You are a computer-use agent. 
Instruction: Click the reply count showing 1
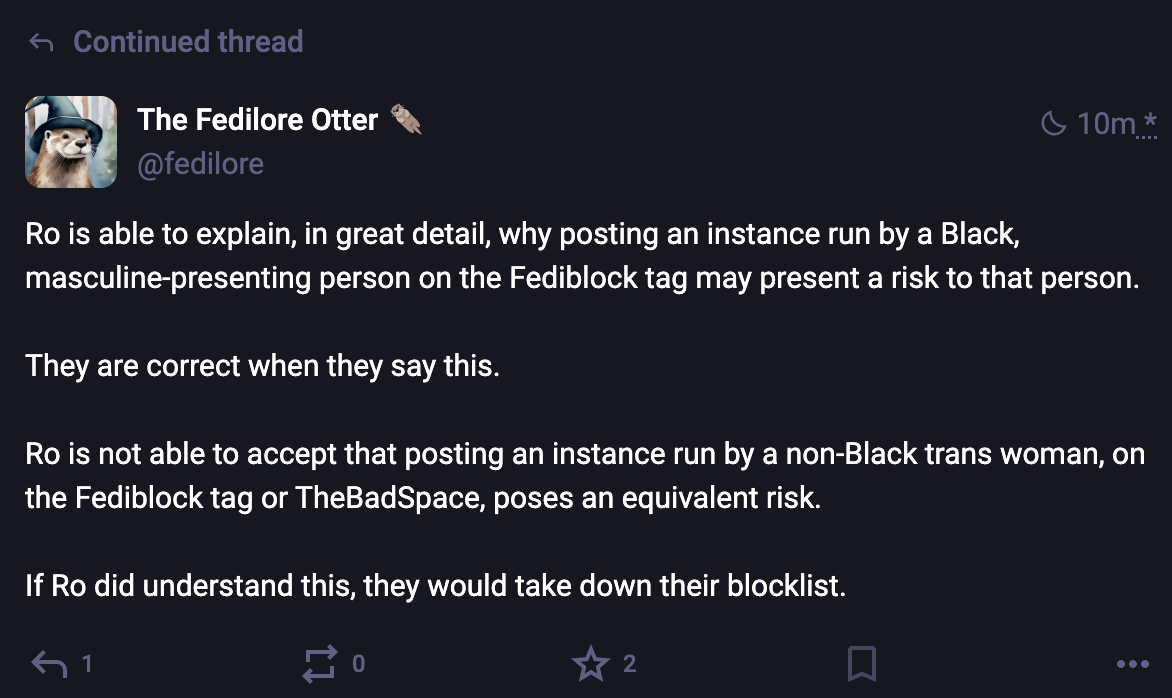click(x=87, y=663)
